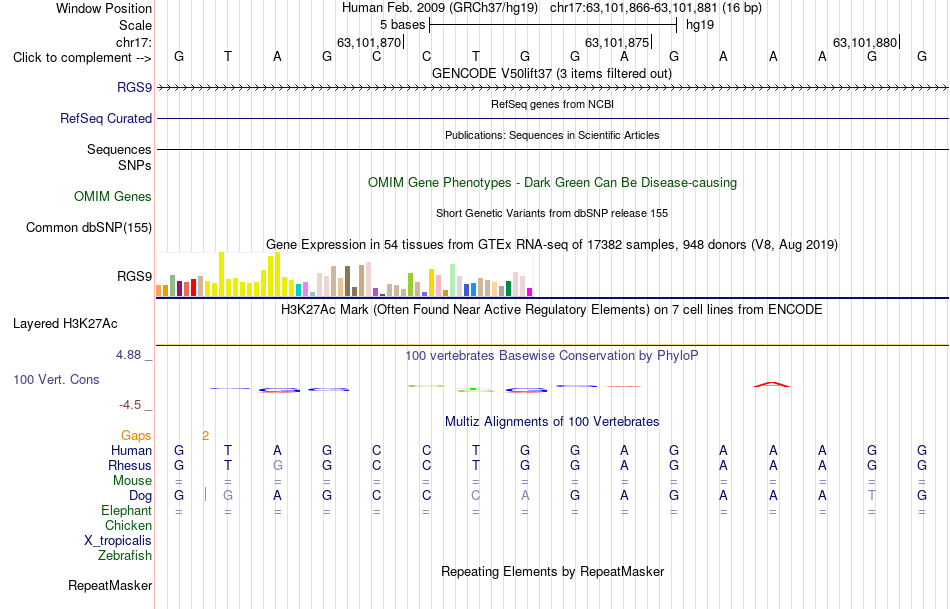Open the RefSeq Curated track label
This screenshot has height=609, width=950.
pyautogui.click(x=106, y=118)
